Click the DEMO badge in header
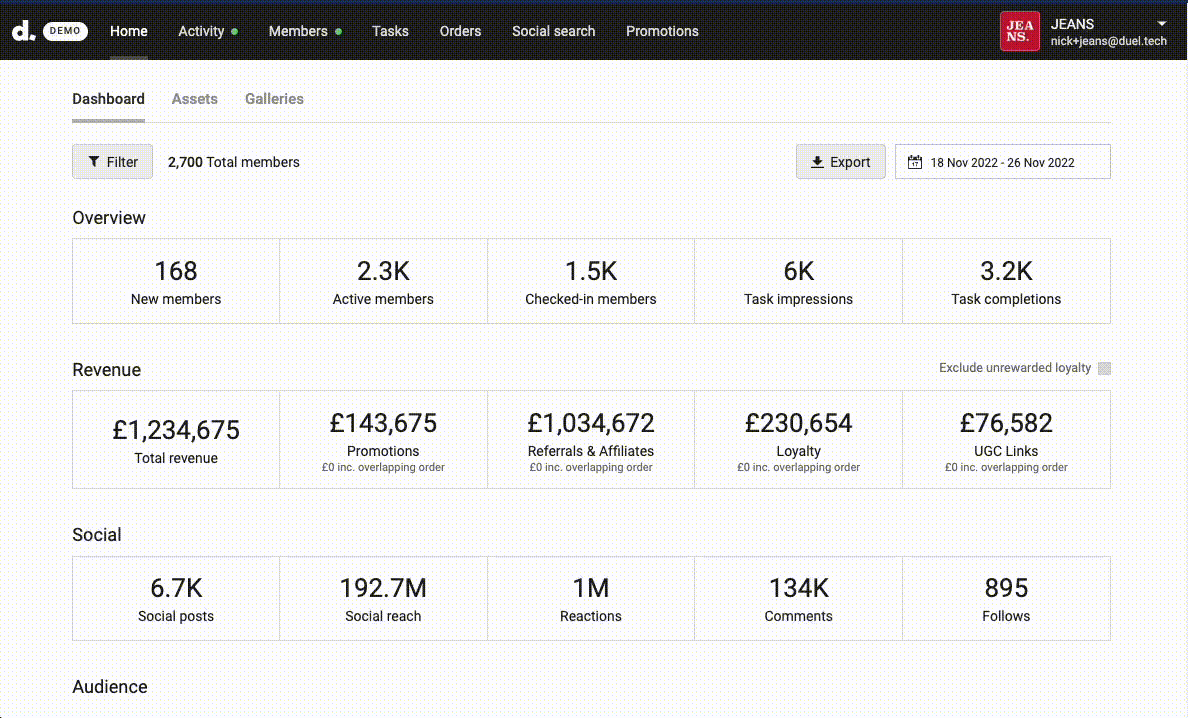This screenshot has width=1188, height=718. coord(65,31)
